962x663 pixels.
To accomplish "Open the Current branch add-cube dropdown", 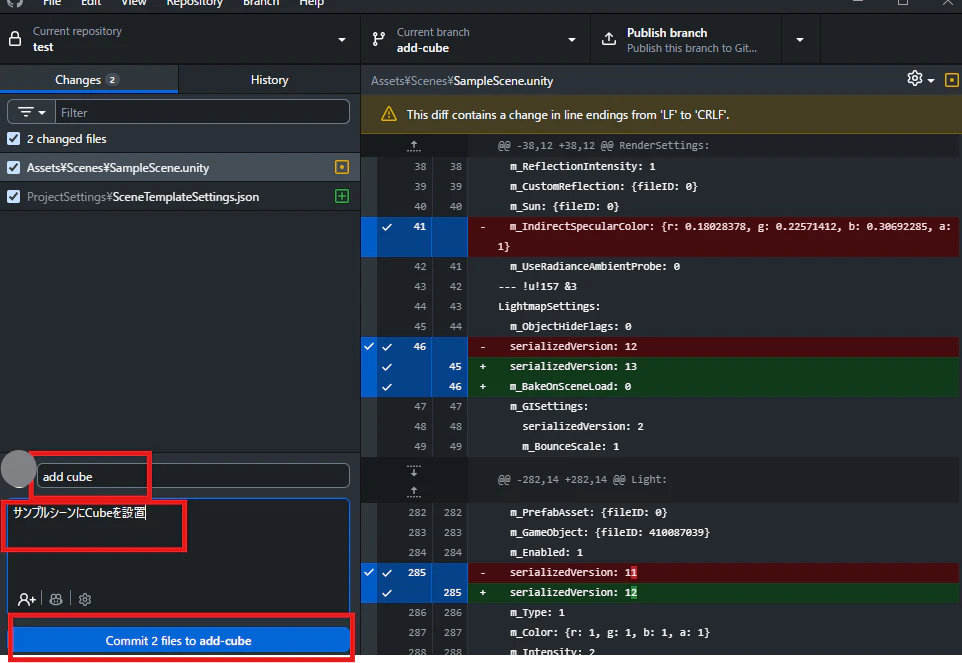I will [475, 39].
